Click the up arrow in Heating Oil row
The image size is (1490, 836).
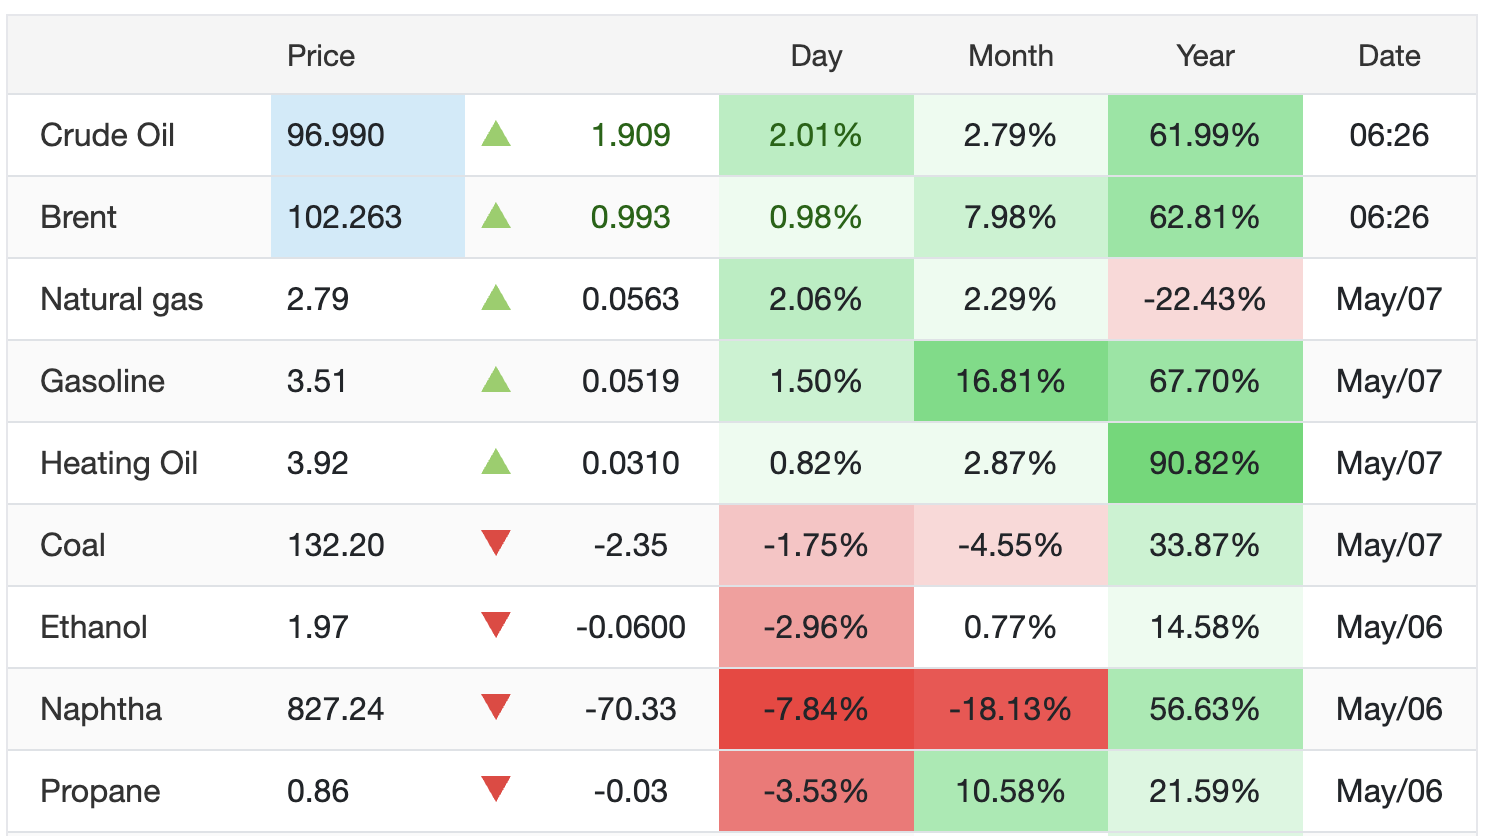pyautogui.click(x=496, y=462)
